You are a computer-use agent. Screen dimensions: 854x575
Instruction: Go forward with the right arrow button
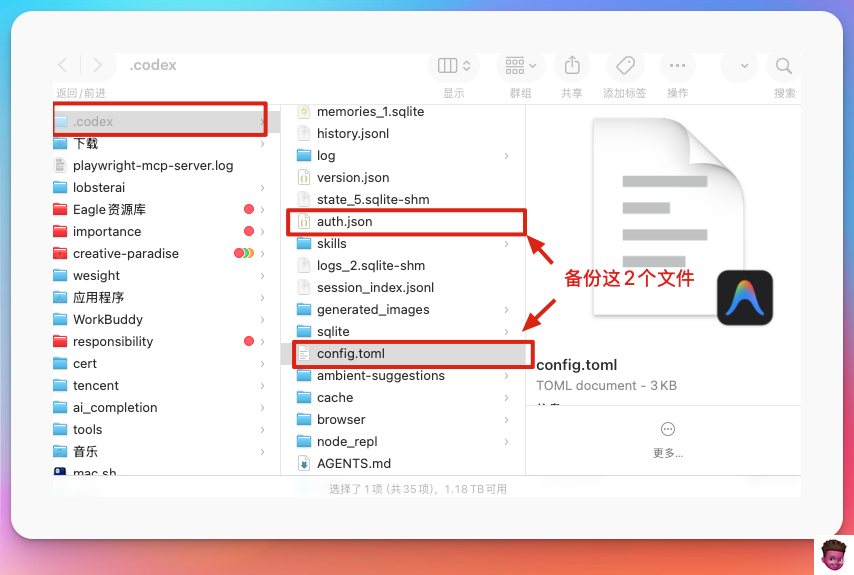[x=98, y=66]
